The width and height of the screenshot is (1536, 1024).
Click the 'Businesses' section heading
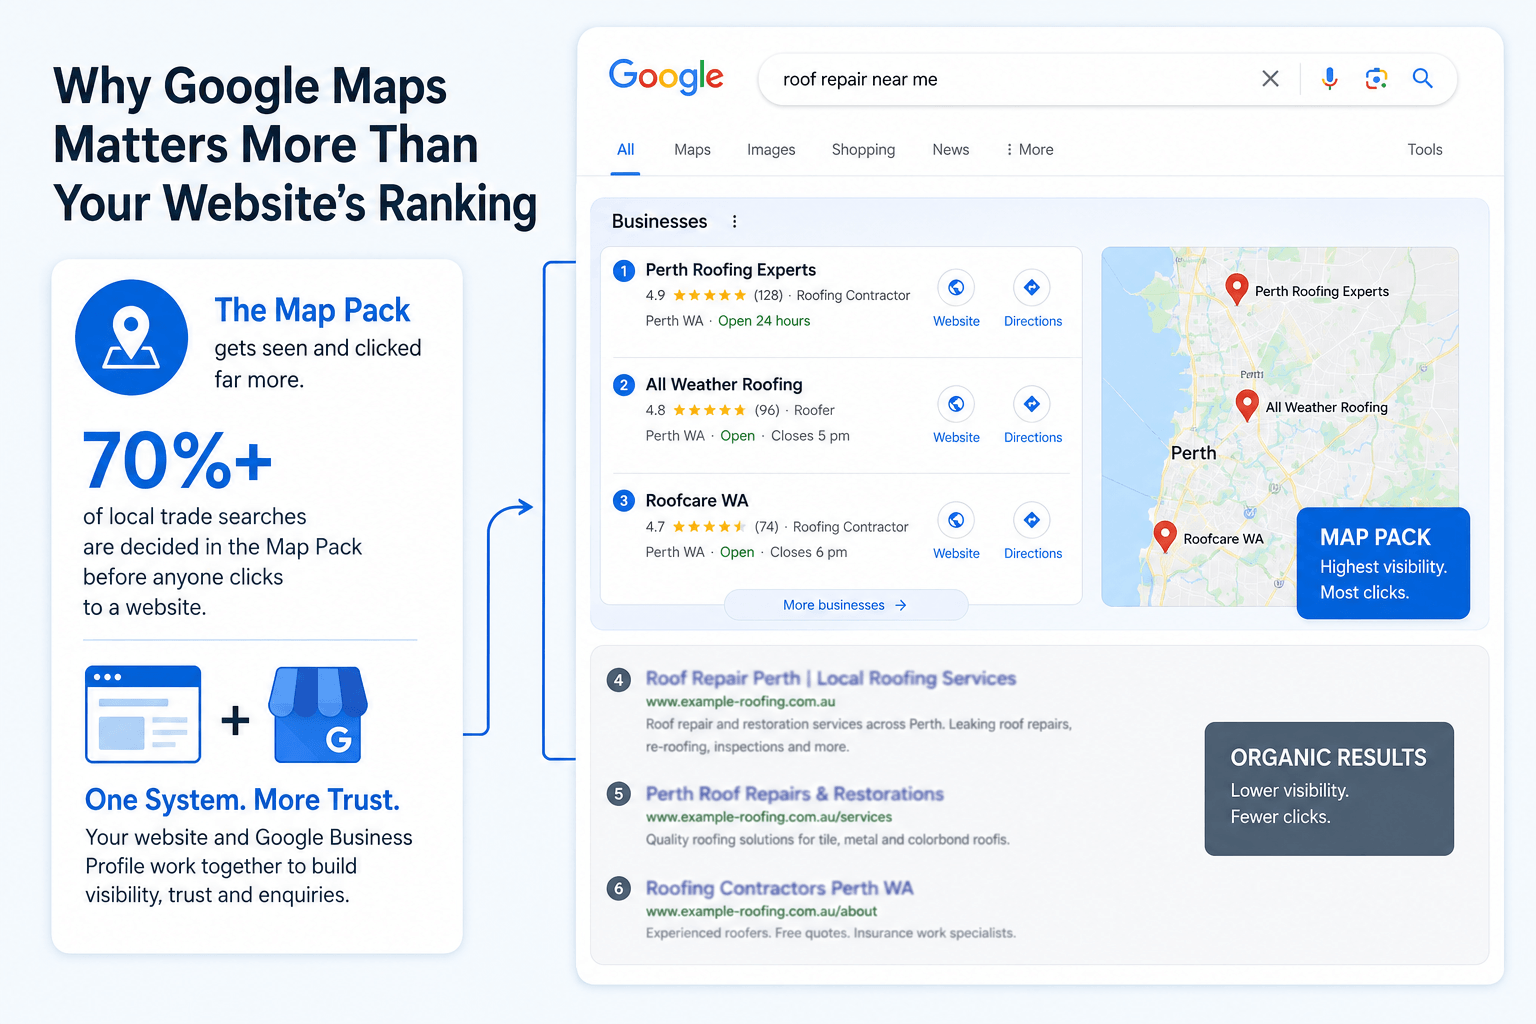(660, 221)
